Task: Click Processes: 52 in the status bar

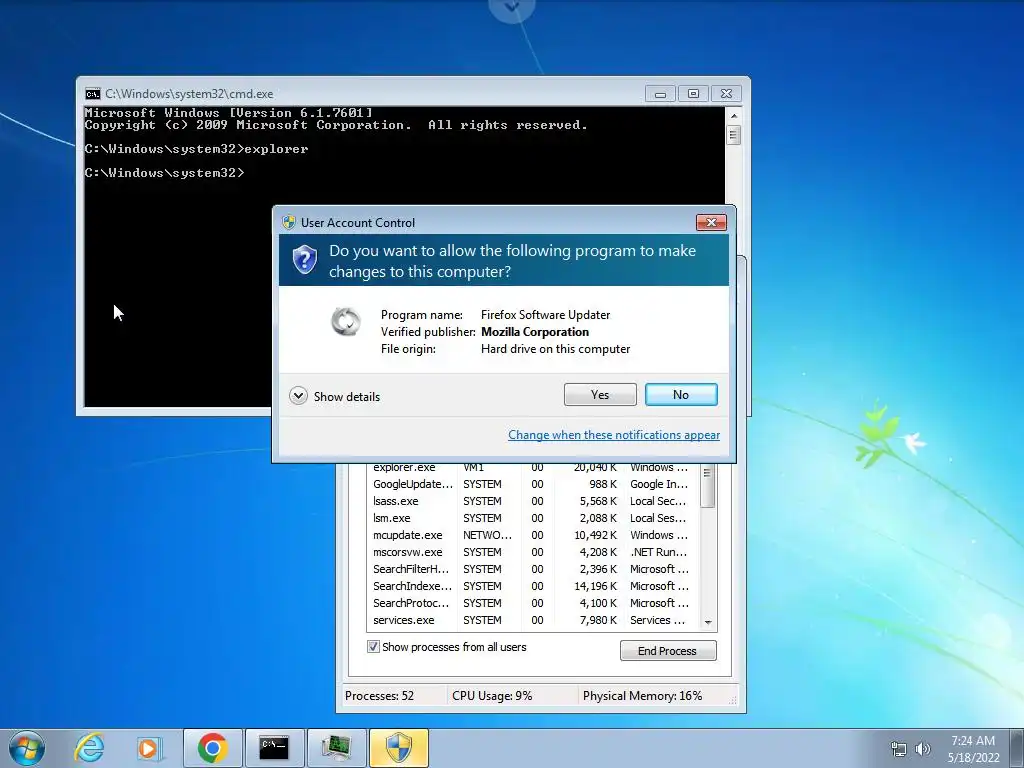Action: 379,696
